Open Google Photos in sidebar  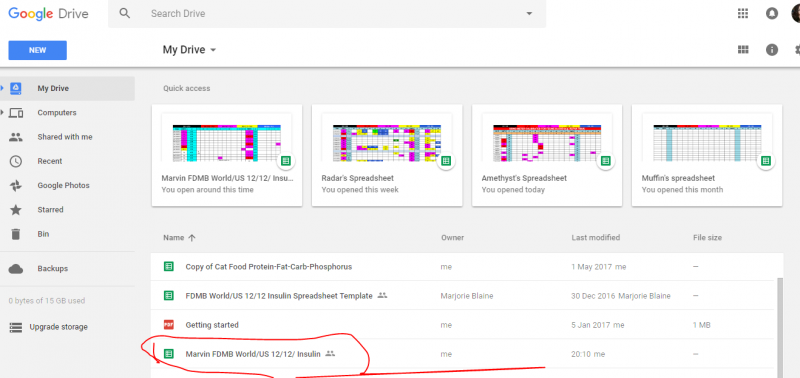(63, 185)
